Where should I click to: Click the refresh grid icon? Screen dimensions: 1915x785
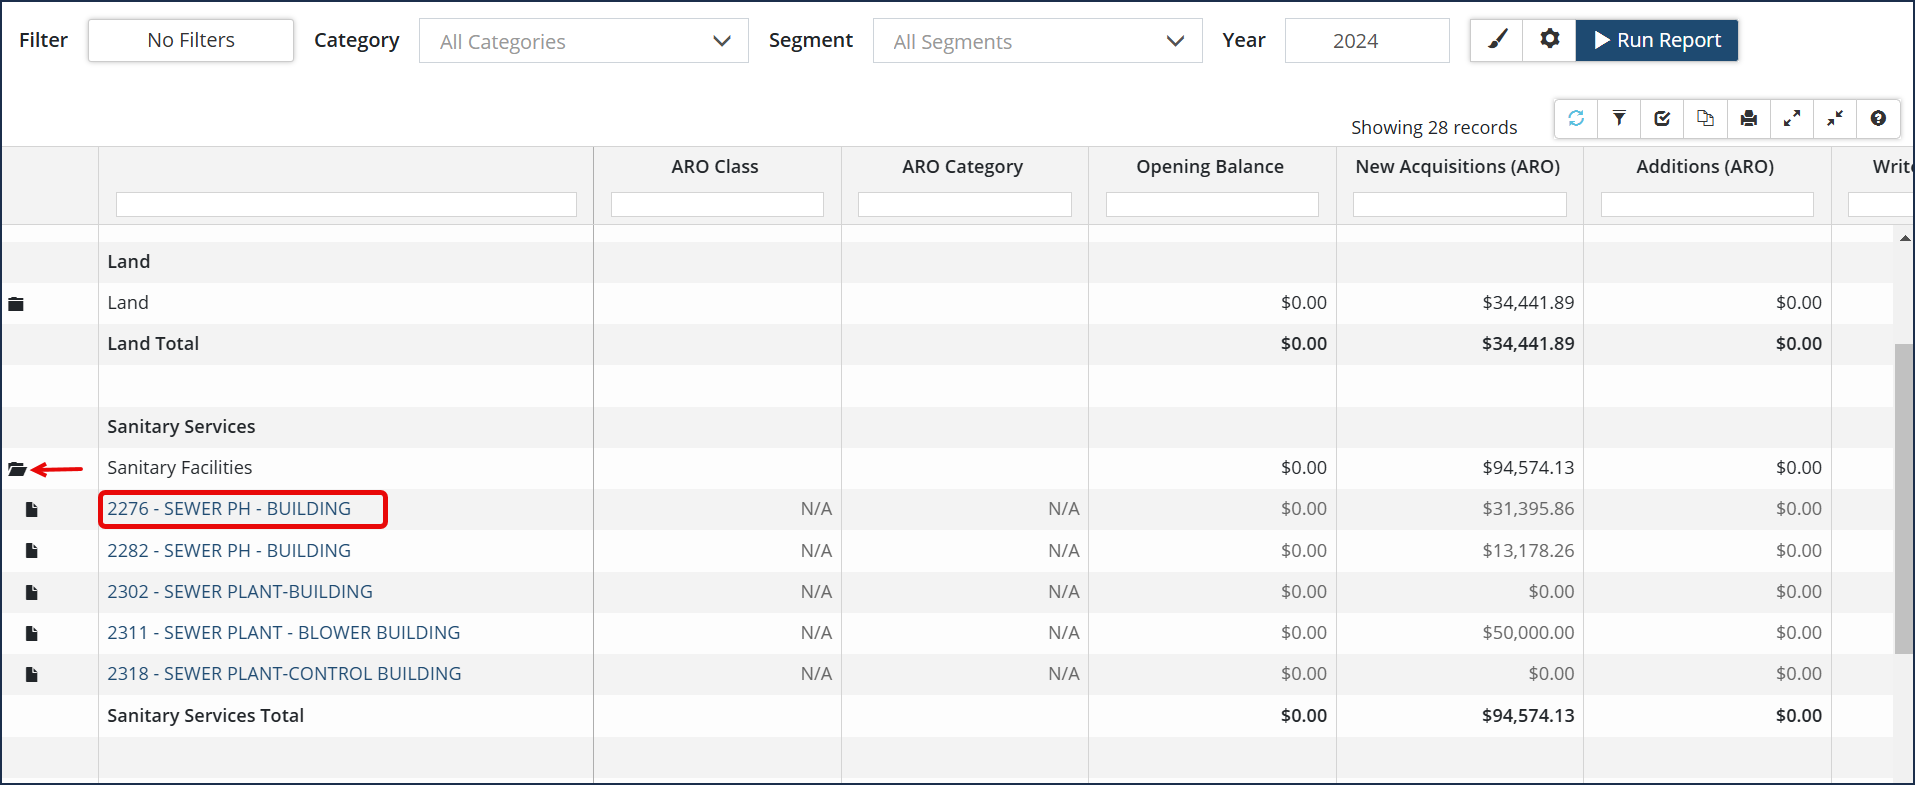point(1576,119)
